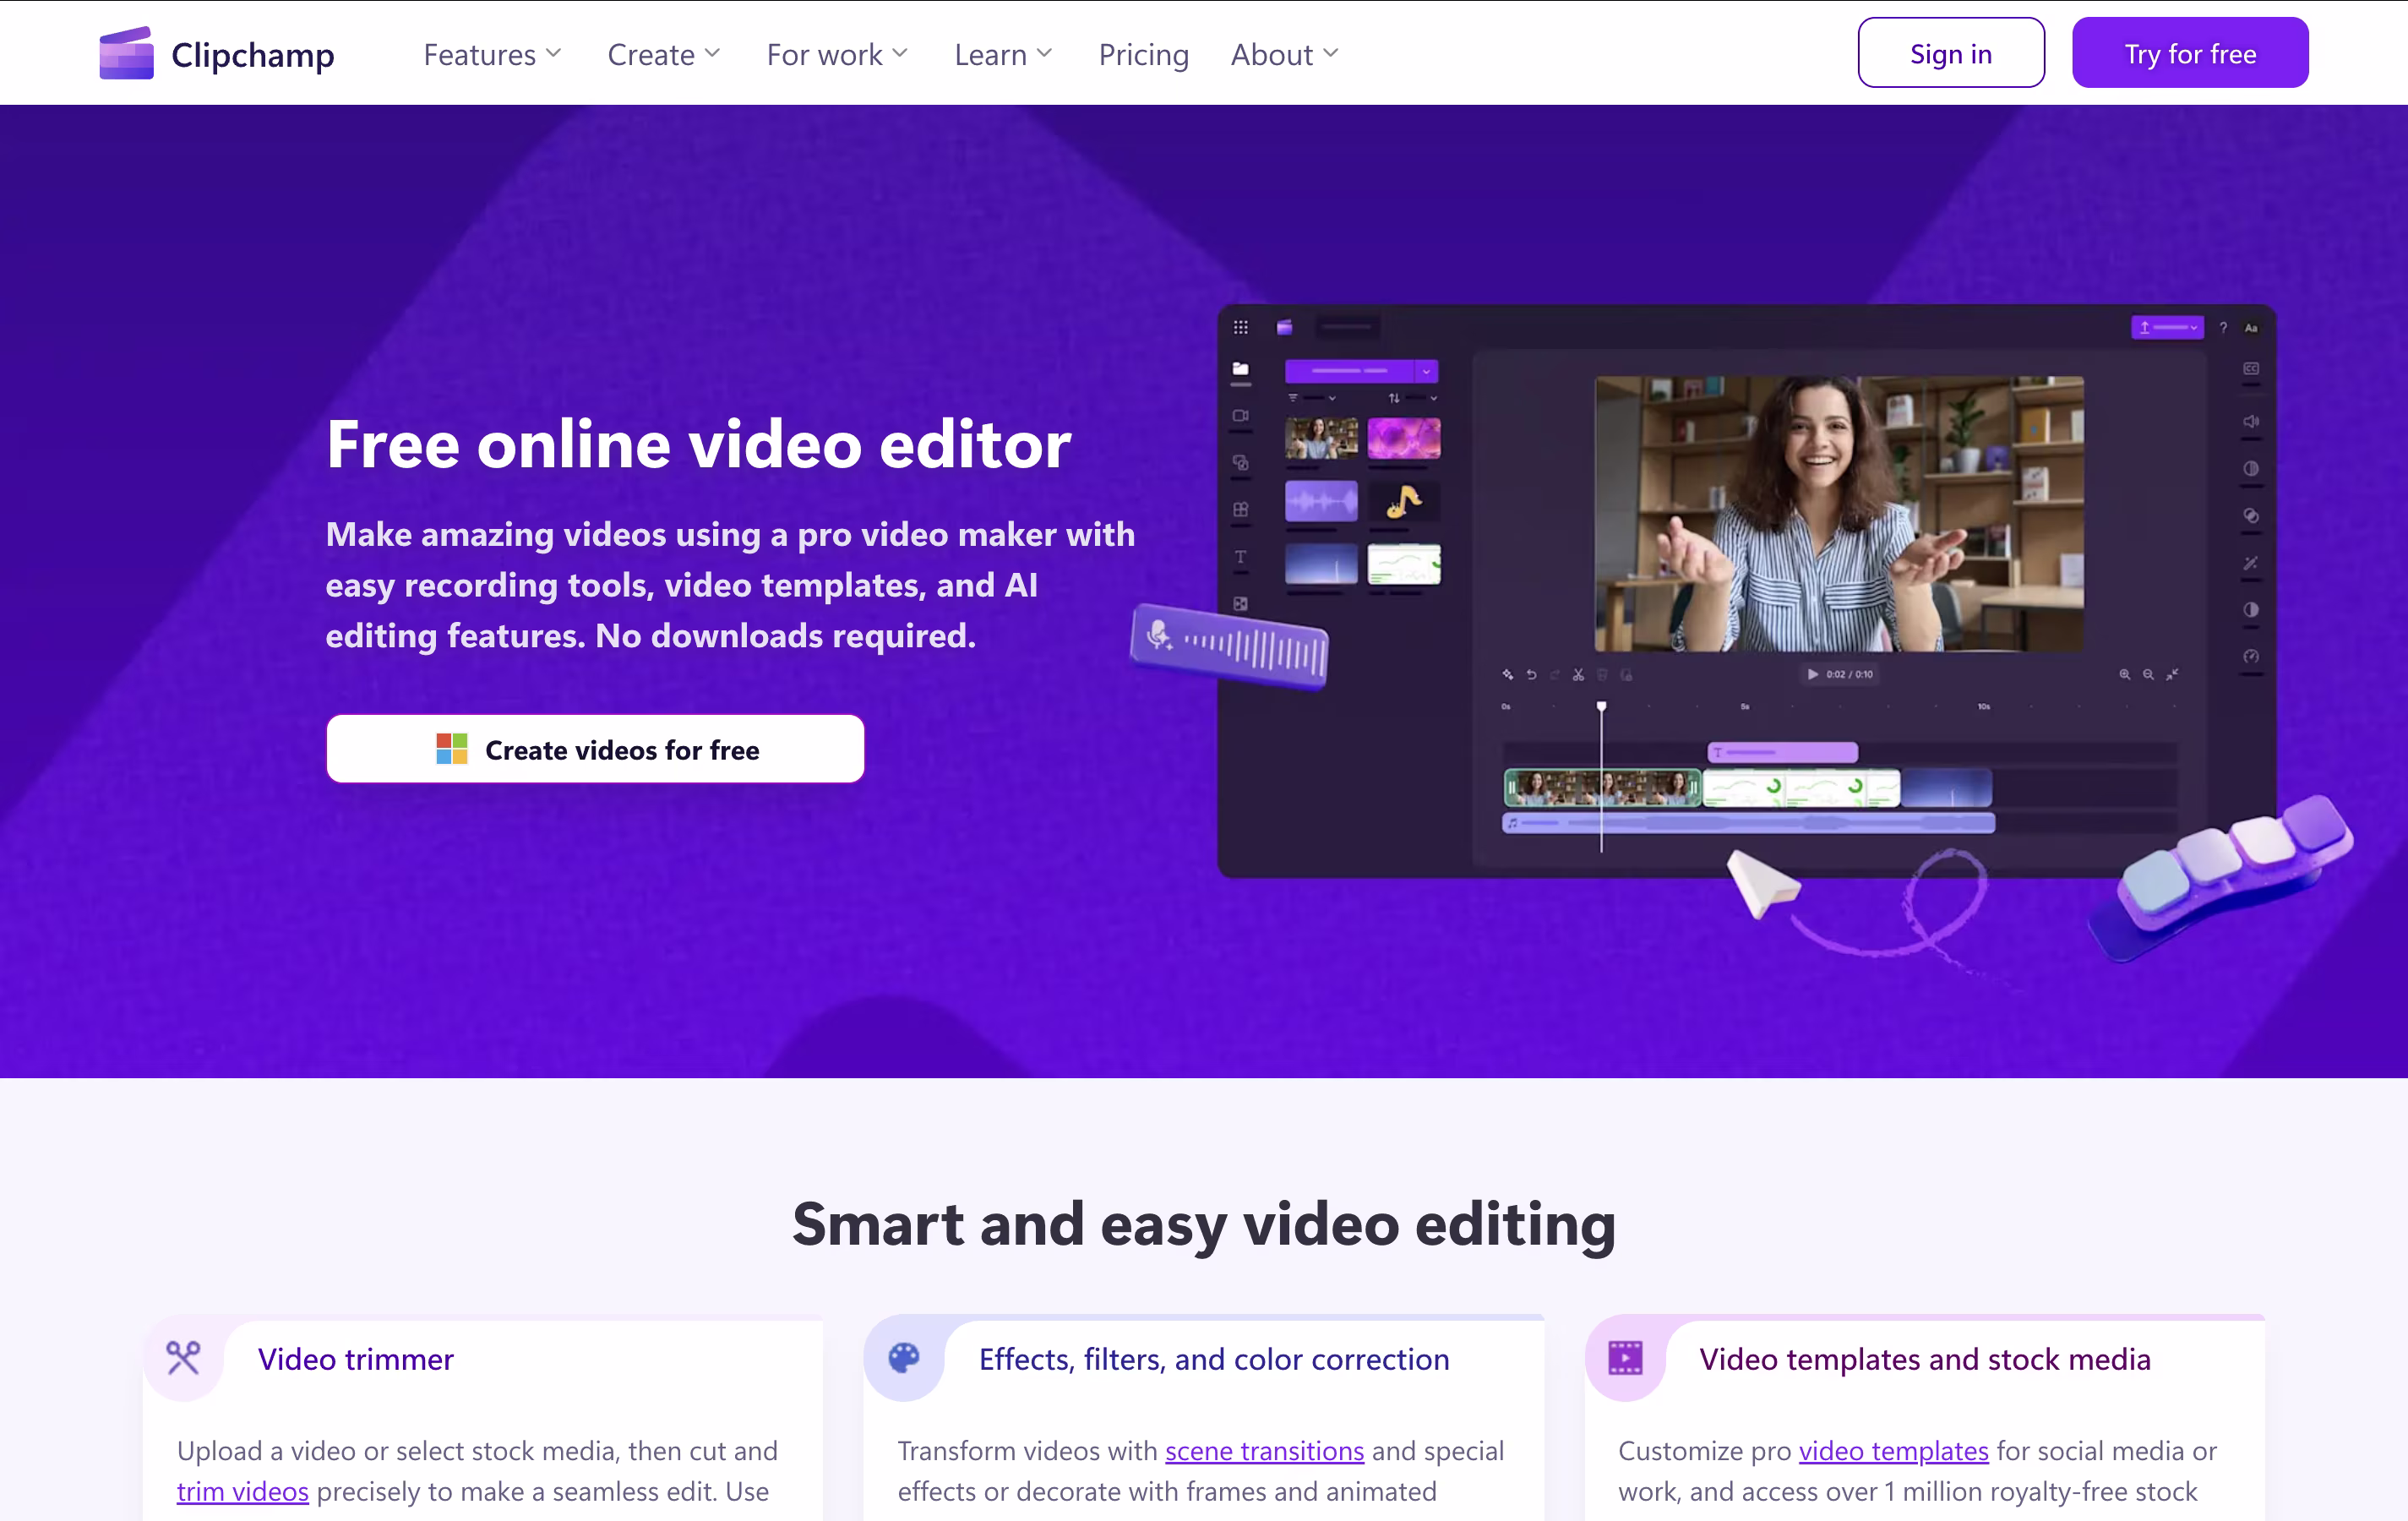Open Video templates and stock media title
Viewport: 2408px width, 1521px height.
(1924, 1359)
